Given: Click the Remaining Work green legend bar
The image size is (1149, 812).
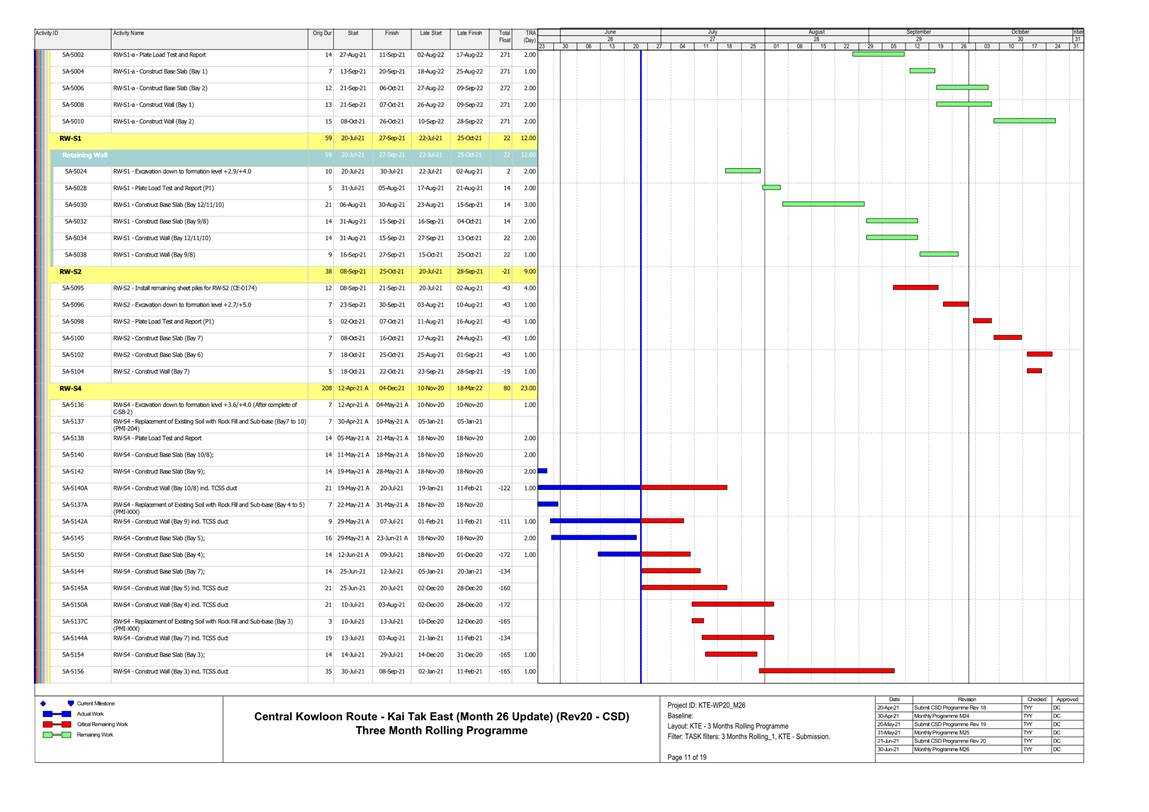Looking at the screenshot, I should point(54,735).
